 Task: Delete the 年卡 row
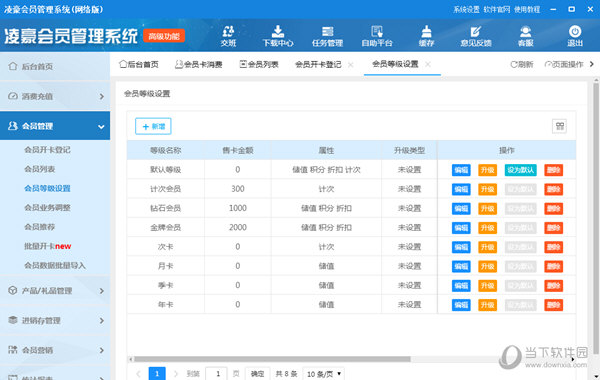553,305
